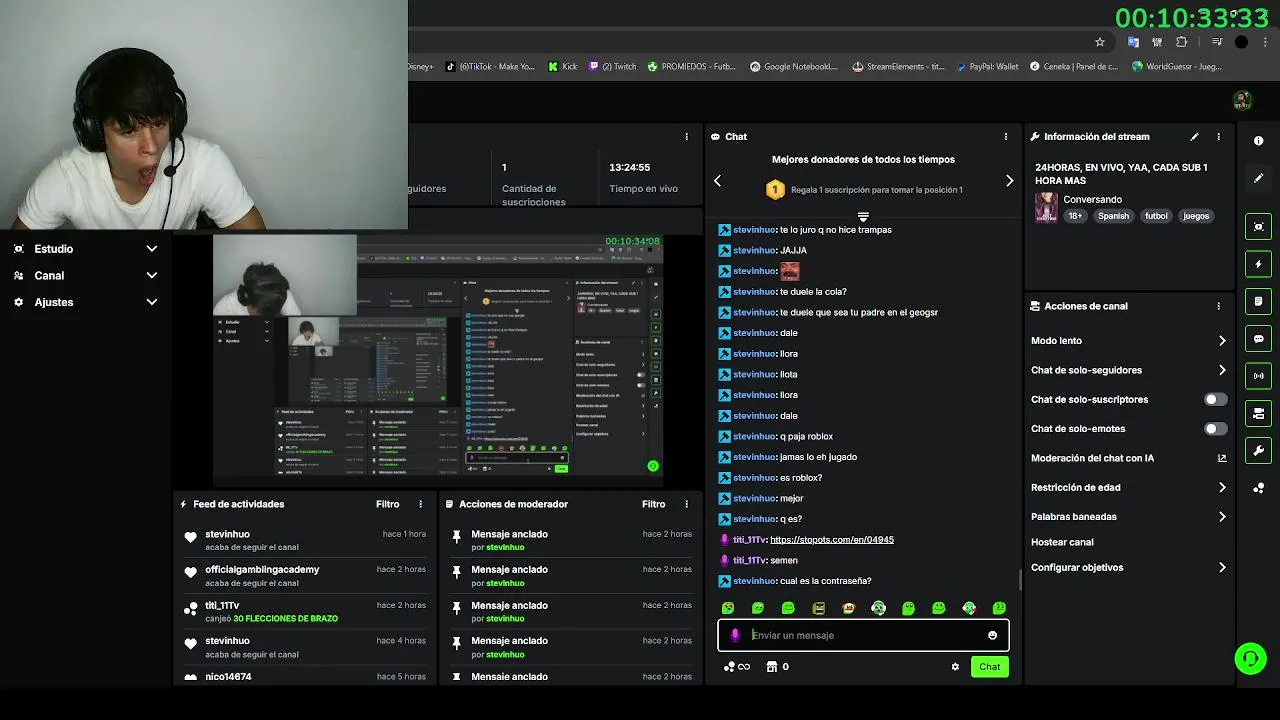Open Restricción de edad settings
Viewport: 1280px width, 720px height.
(x=1128, y=487)
